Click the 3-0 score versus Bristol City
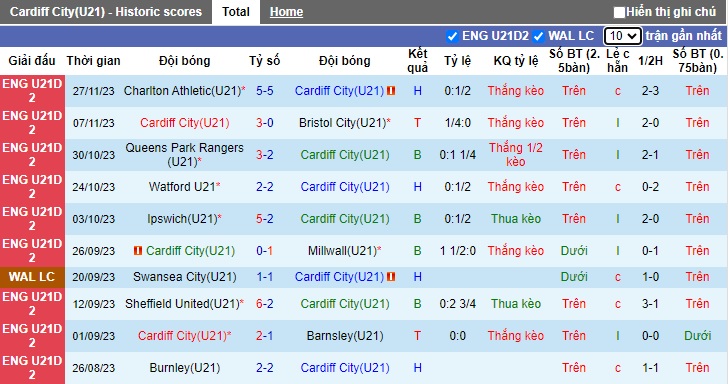This screenshot has width=728, height=384. coord(265,123)
